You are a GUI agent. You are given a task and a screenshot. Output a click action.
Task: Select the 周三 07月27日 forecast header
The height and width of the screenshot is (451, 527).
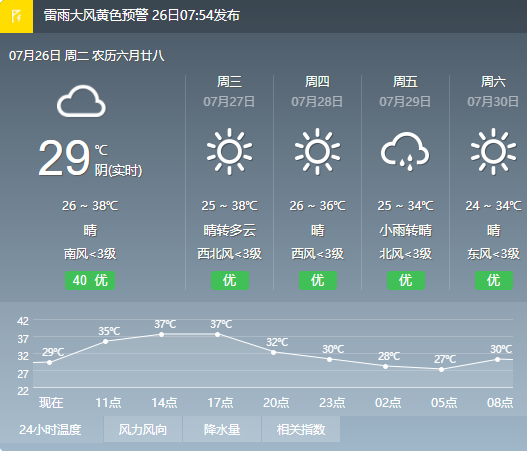pos(229,91)
